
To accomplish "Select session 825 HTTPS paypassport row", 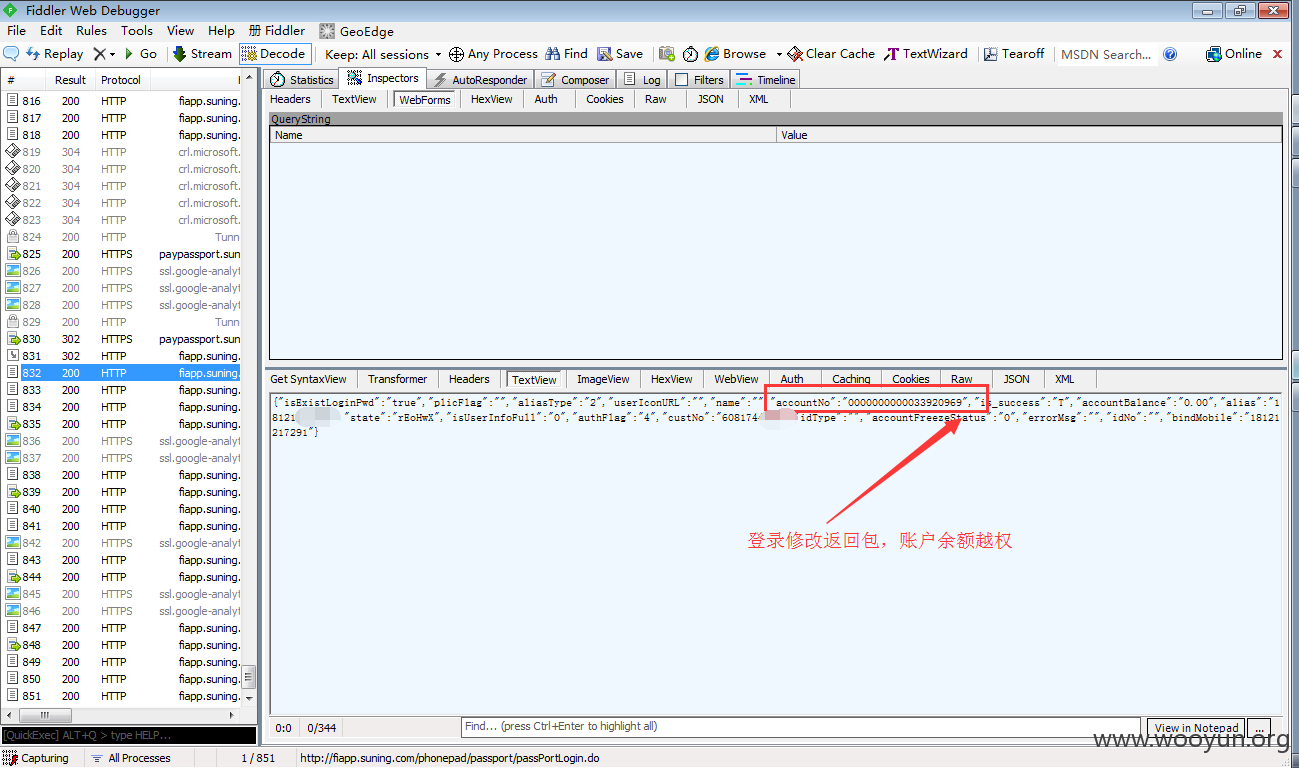I will pyautogui.click(x=121, y=254).
